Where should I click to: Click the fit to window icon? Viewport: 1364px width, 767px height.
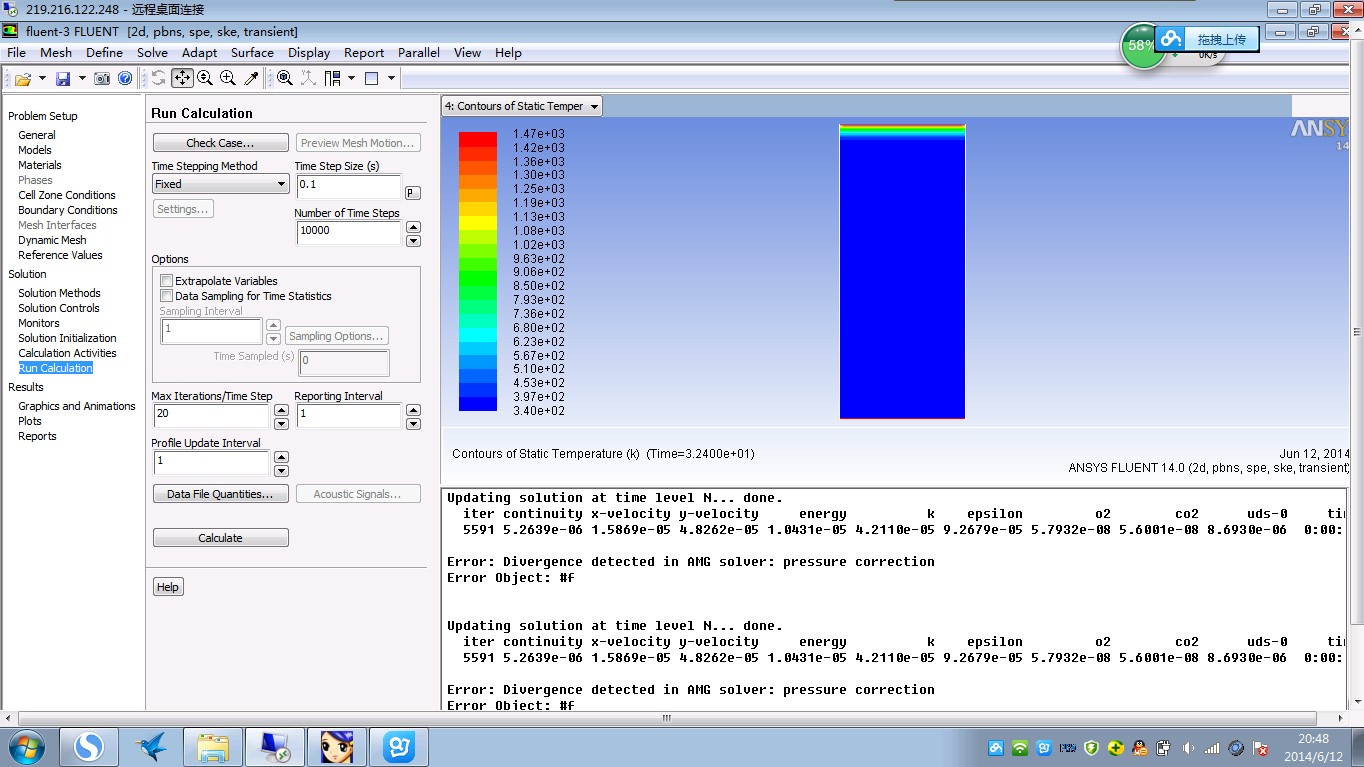(285, 78)
